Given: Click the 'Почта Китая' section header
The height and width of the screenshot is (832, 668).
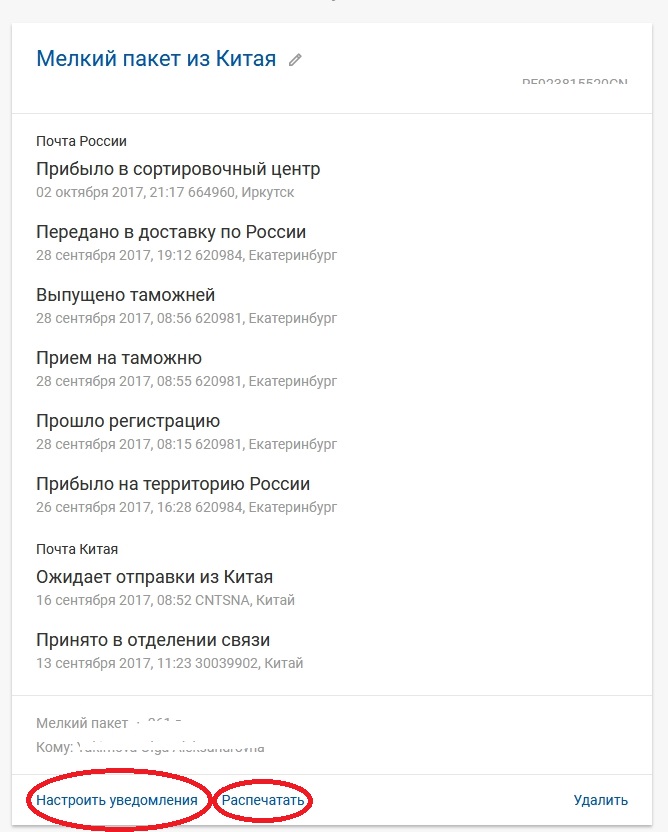Looking at the screenshot, I should point(77,549).
